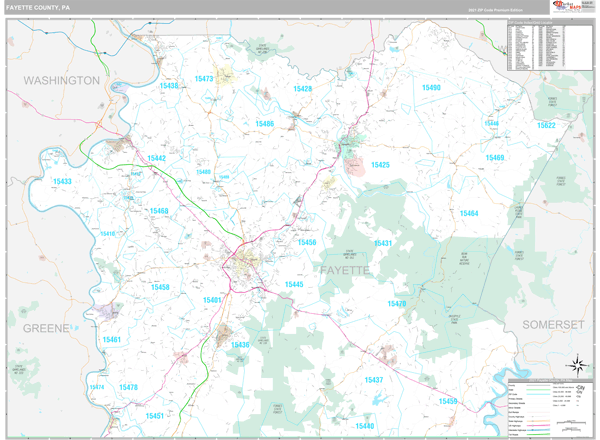Click the compass rose icon
The image size is (600, 440).
tap(577, 364)
